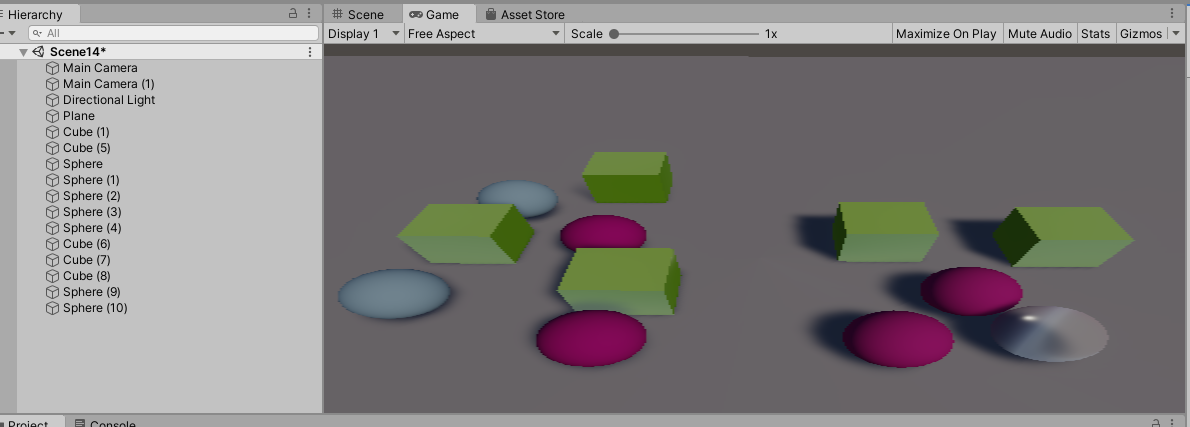The height and width of the screenshot is (427, 1190).
Task: Click the Gizmos button
Action: pyautogui.click(x=1140, y=34)
